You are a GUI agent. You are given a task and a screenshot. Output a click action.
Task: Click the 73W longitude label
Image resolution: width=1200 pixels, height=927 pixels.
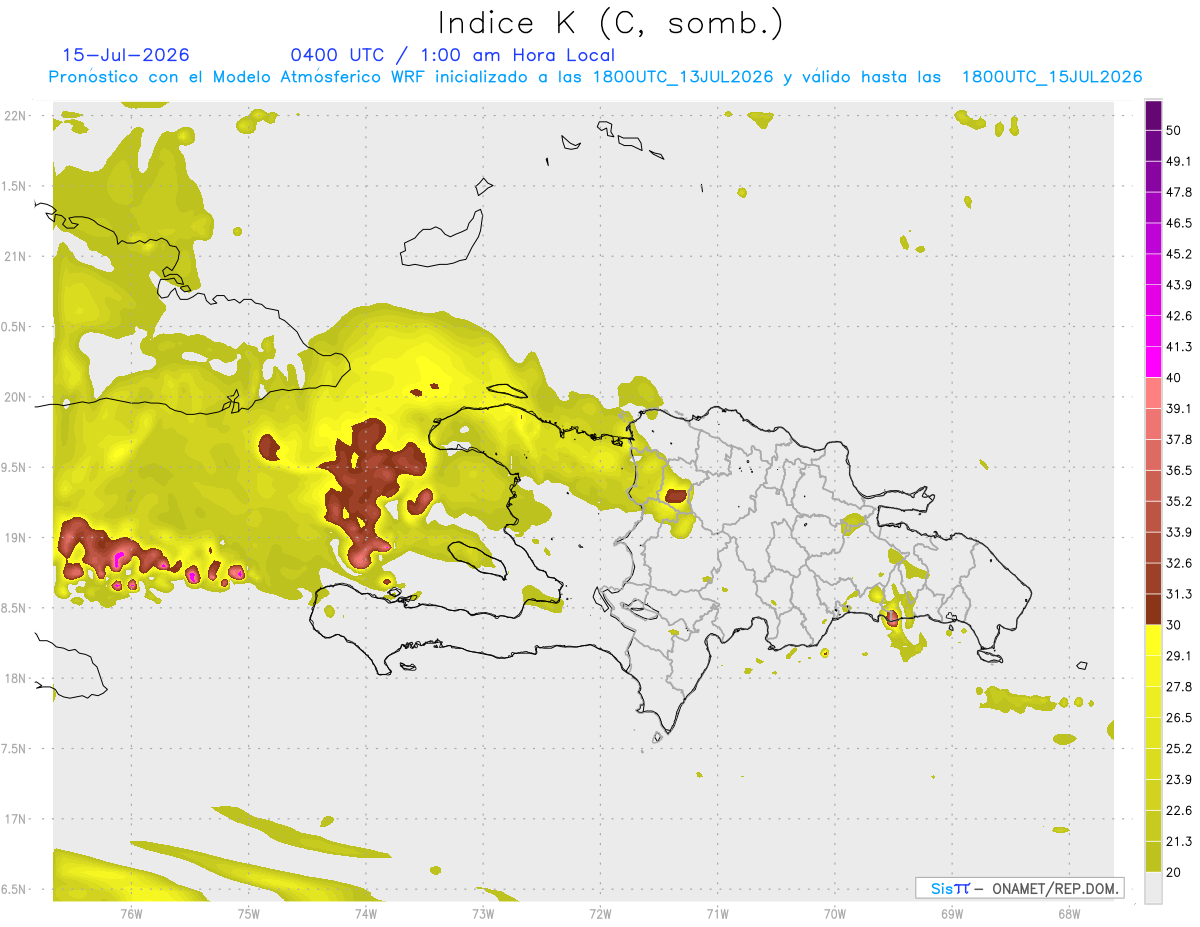point(482,913)
